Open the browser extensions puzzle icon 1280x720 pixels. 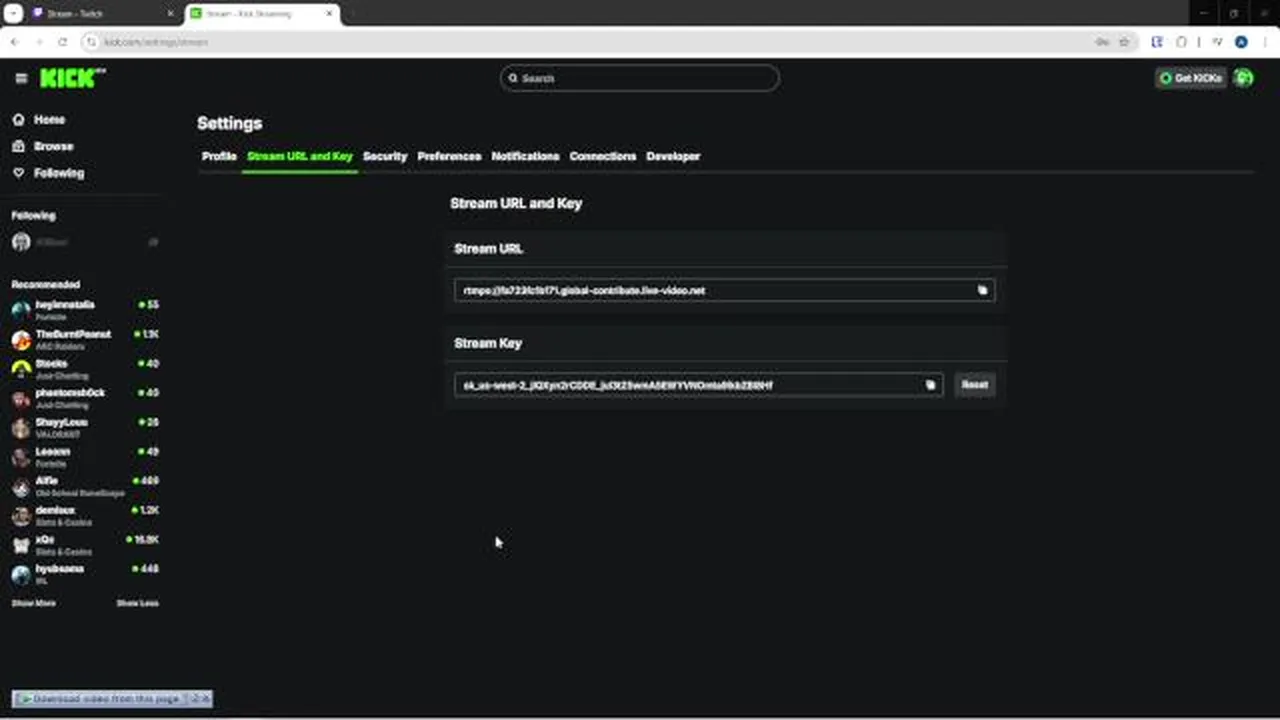click(x=1181, y=42)
